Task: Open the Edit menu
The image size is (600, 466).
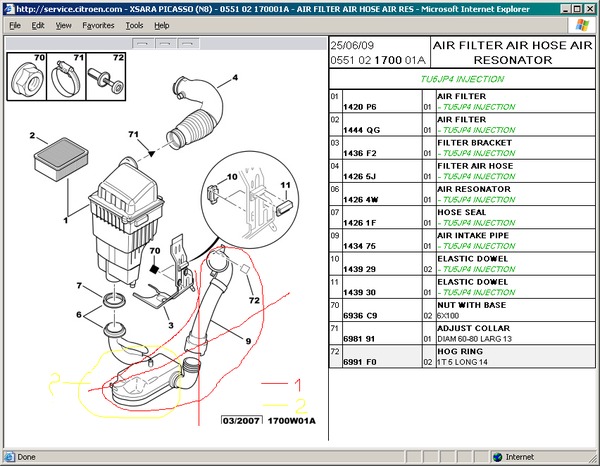Action: [x=38, y=26]
